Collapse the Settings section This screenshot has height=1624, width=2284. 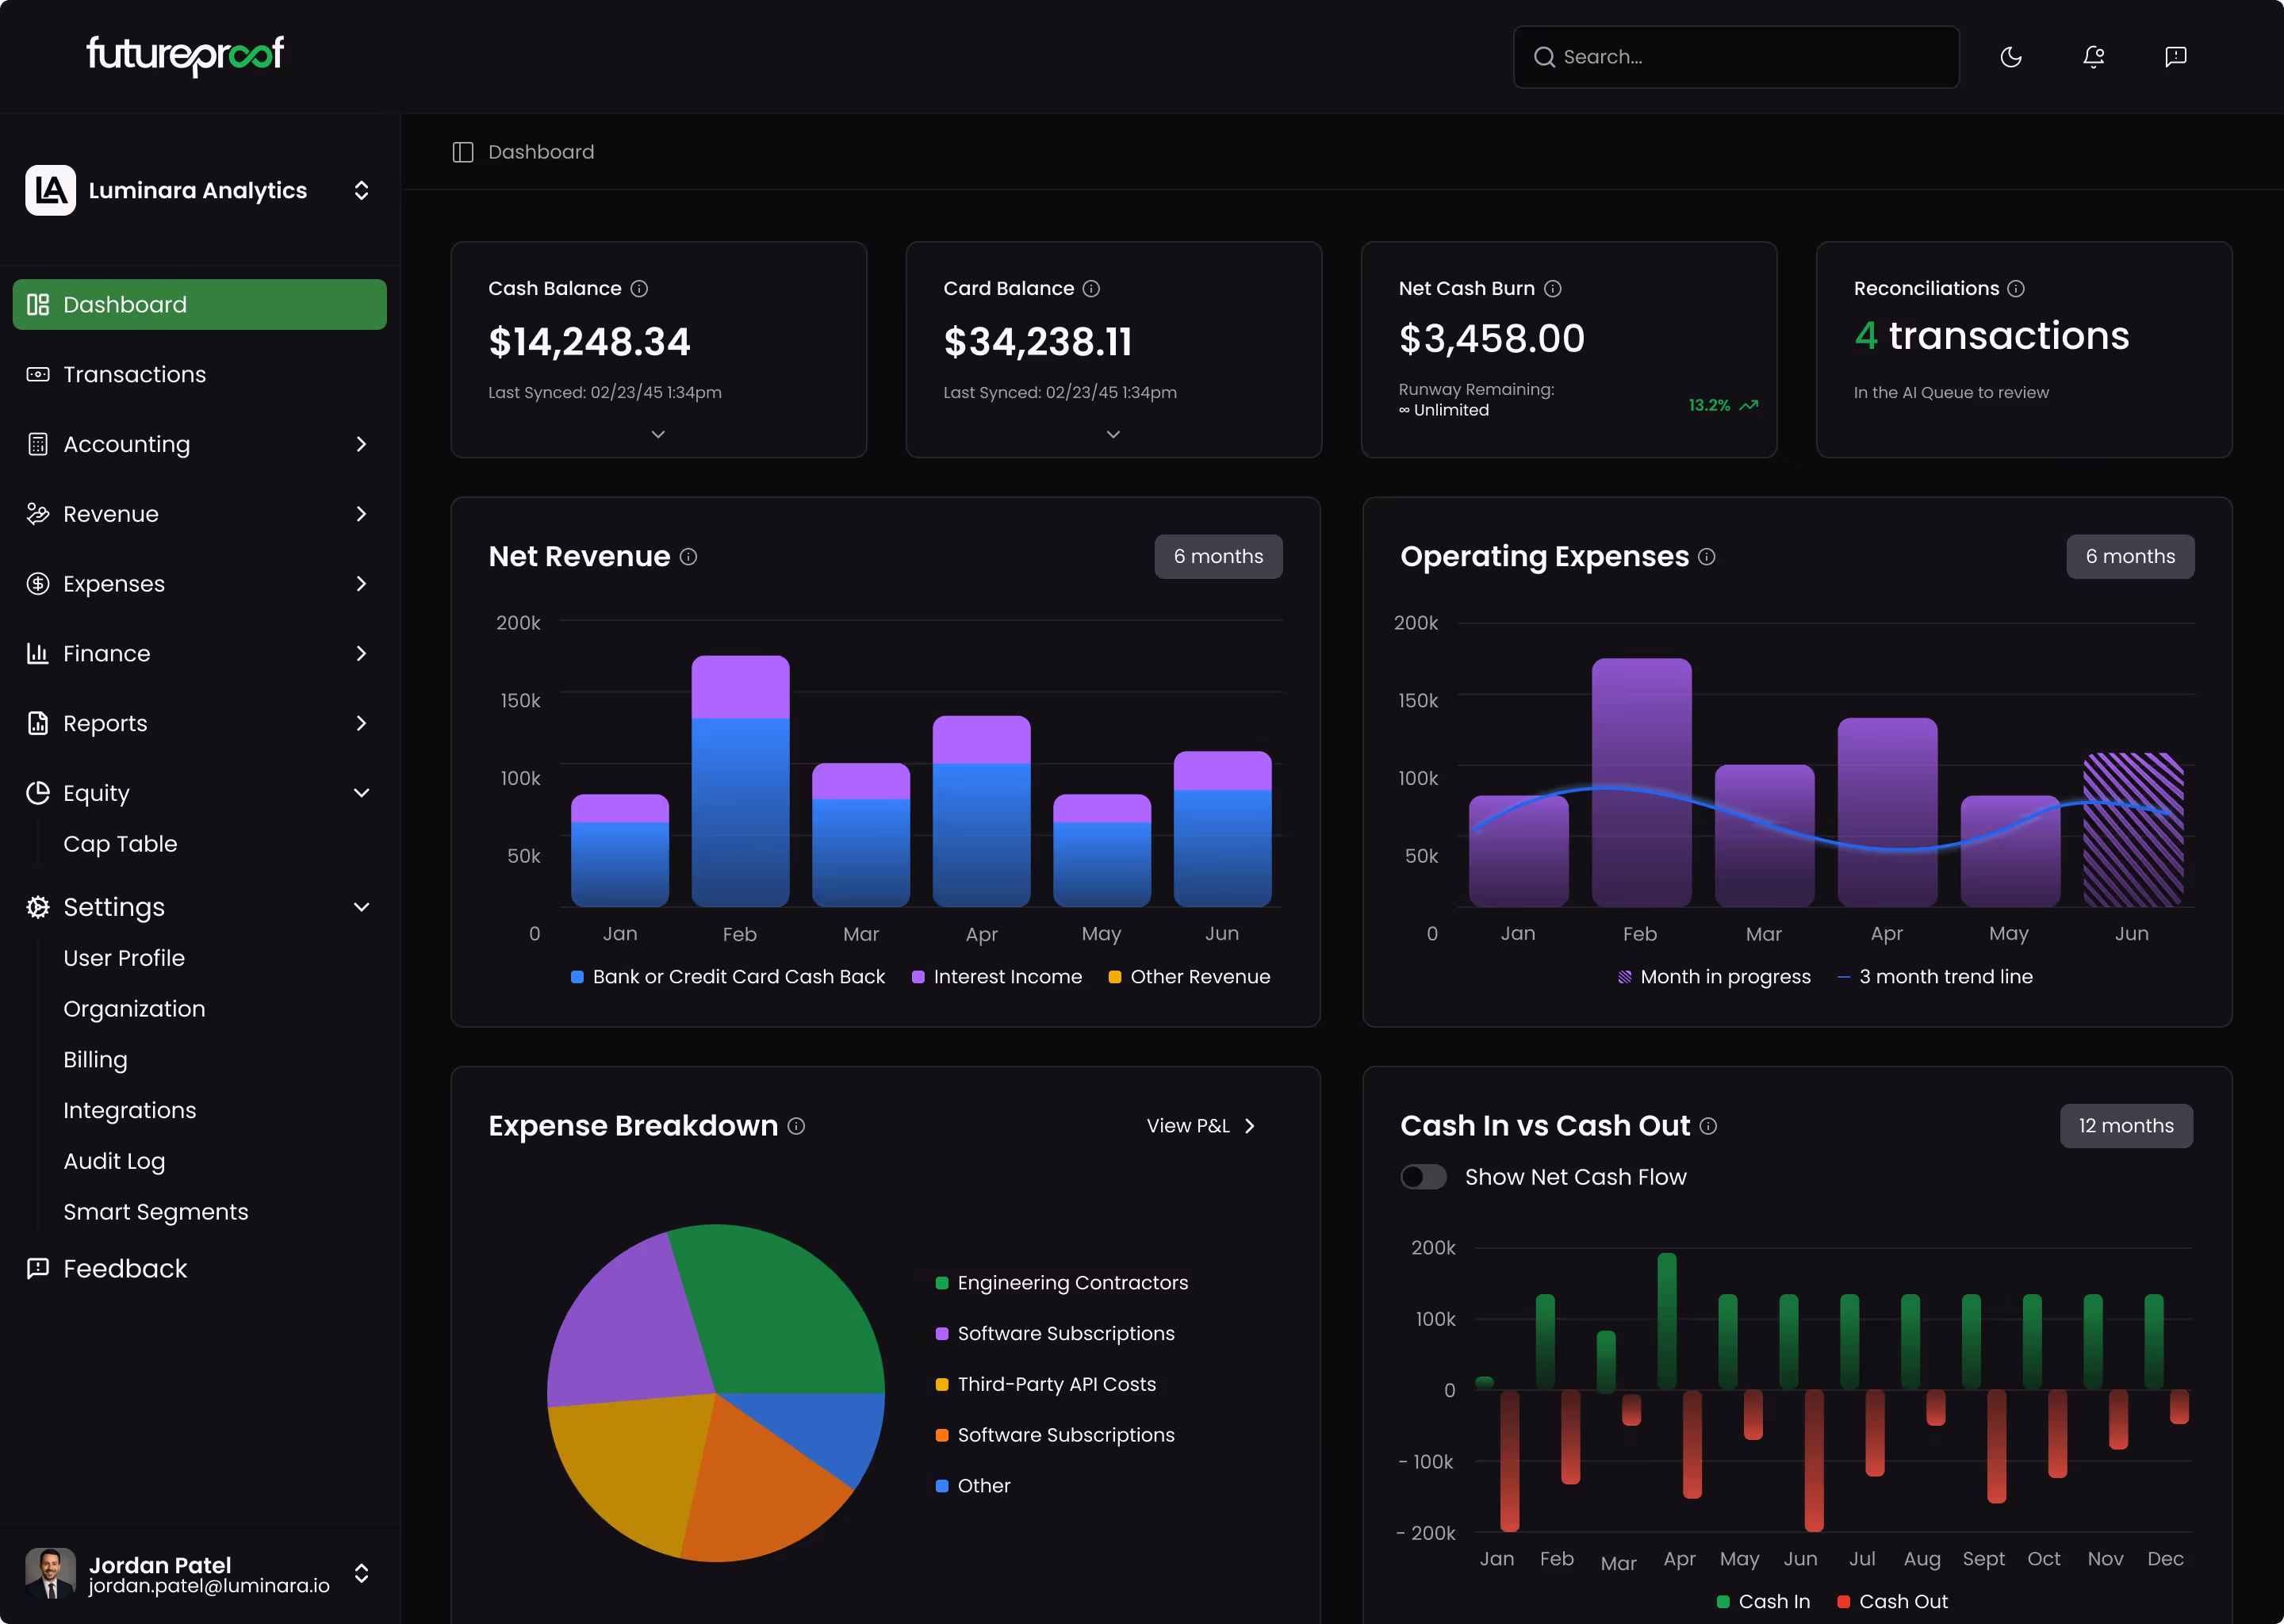(361, 906)
